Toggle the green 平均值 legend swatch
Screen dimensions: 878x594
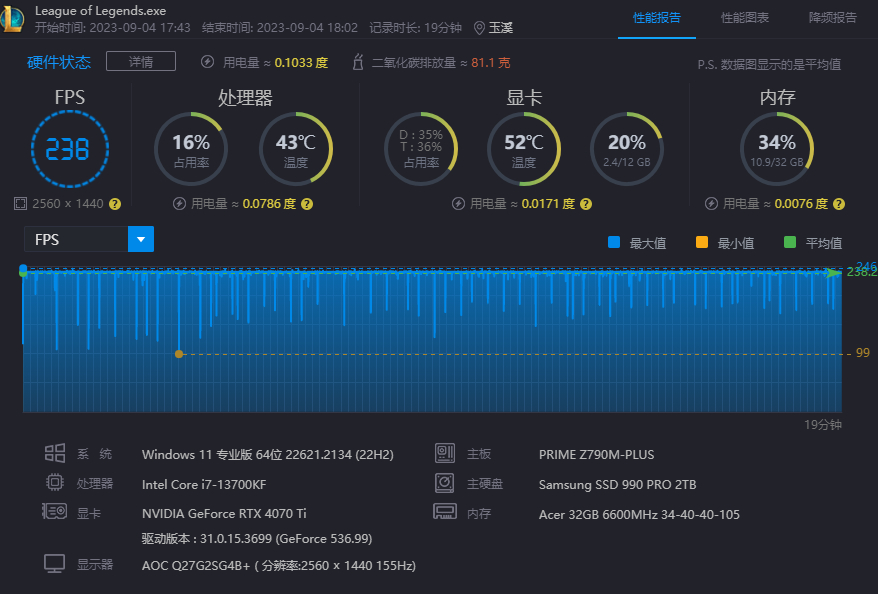point(790,242)
